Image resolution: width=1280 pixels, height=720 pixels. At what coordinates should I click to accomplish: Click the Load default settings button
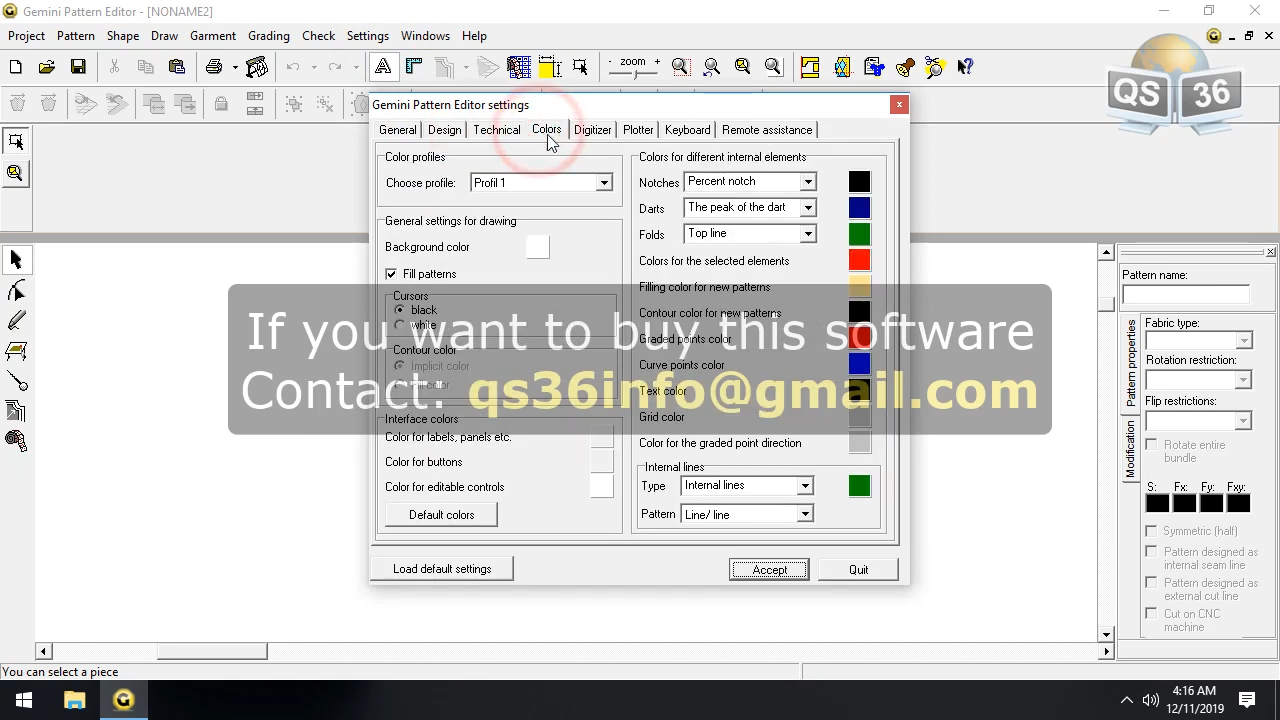click(442, 569)
